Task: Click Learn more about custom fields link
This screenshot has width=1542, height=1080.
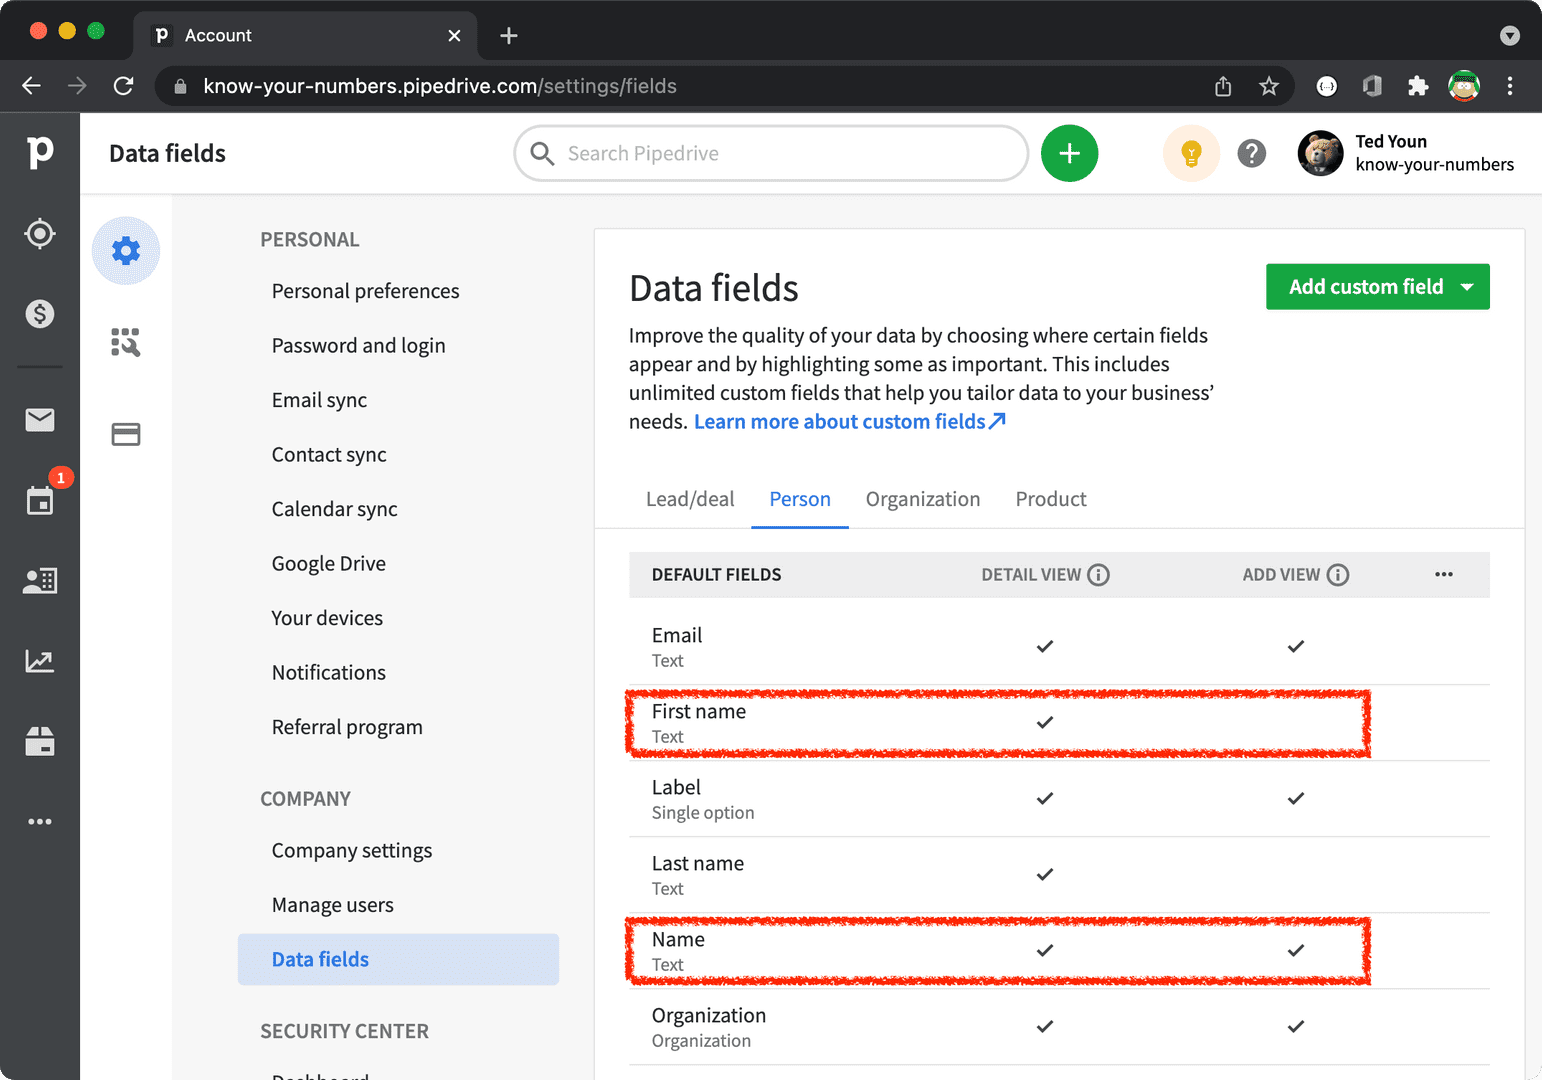Action: [x=850, y=422]
